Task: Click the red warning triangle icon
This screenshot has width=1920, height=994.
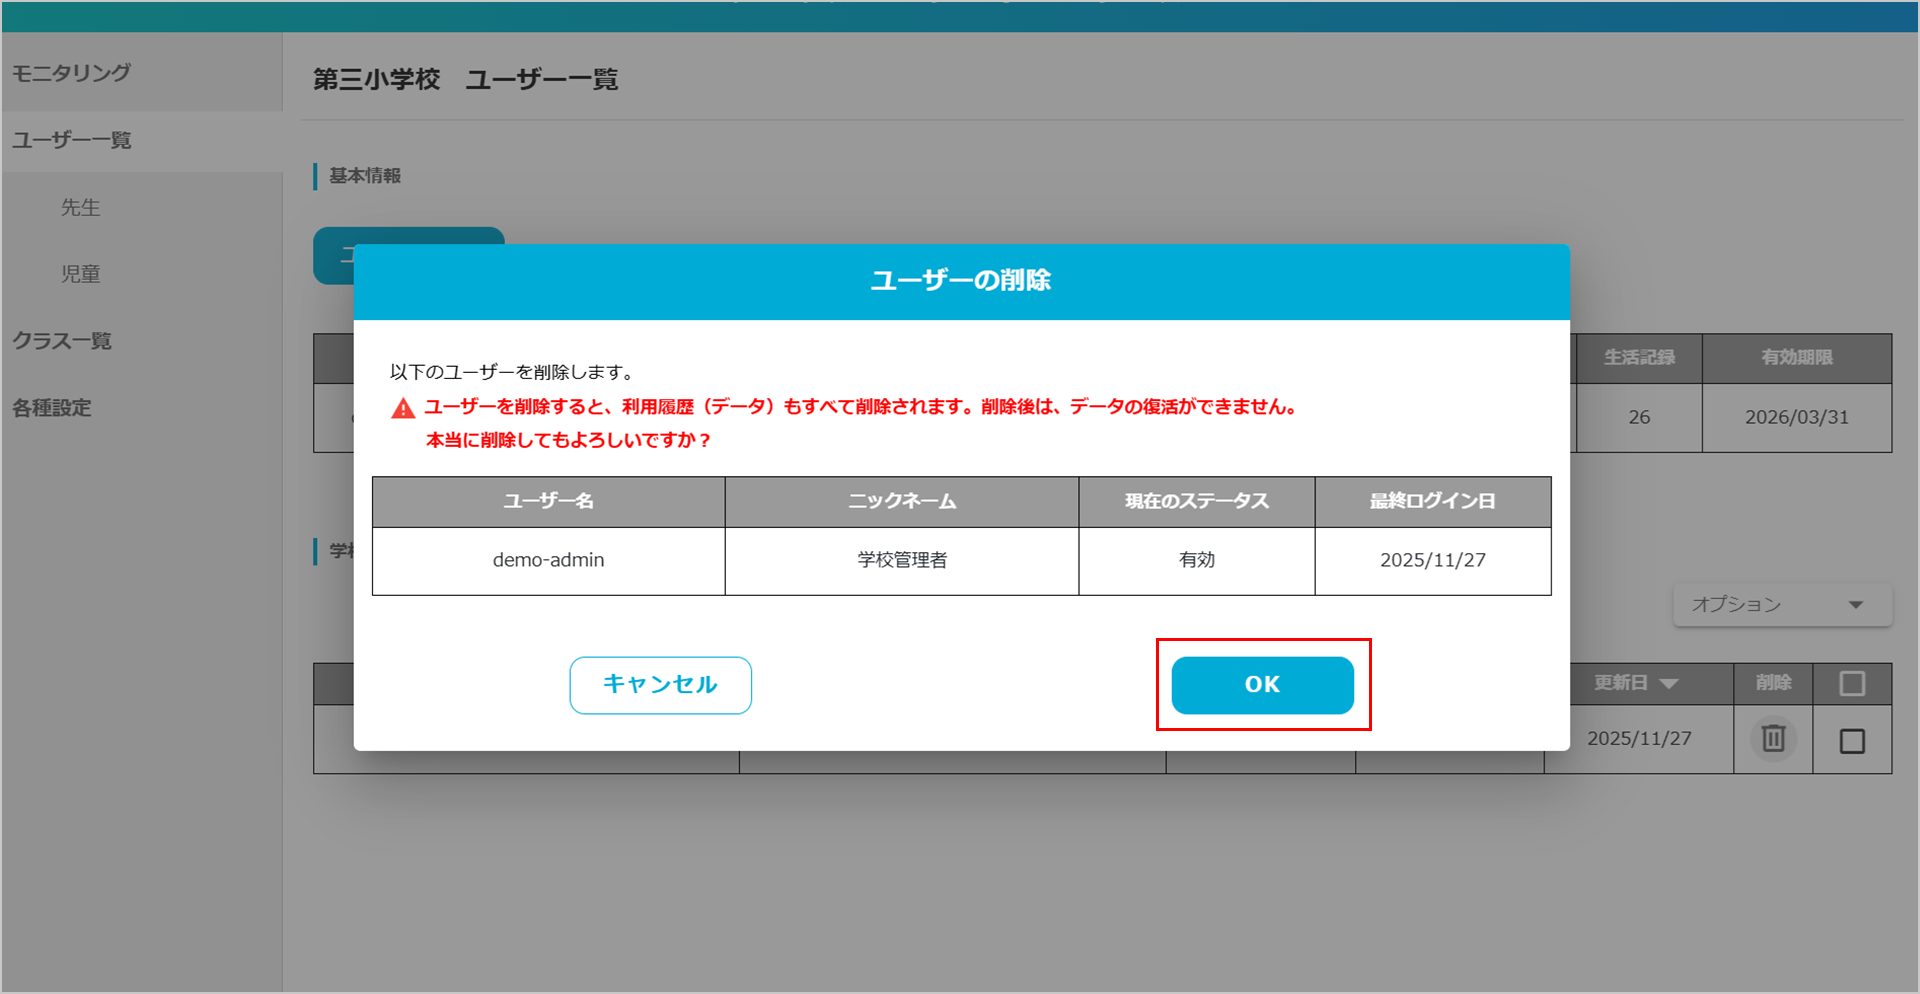Action: [403, 408]
